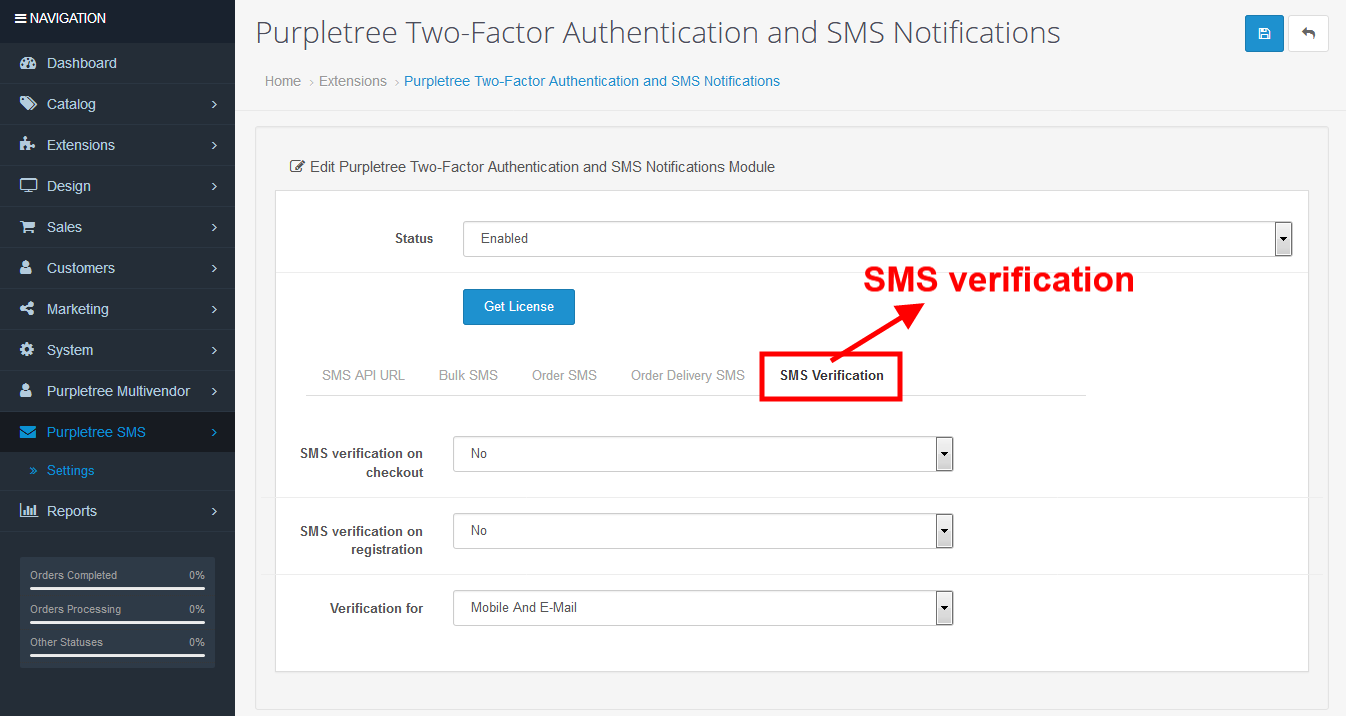Switch to the Order Delivery SMS tab
This screenshot has width=1346, height=716.
(688, 376)
